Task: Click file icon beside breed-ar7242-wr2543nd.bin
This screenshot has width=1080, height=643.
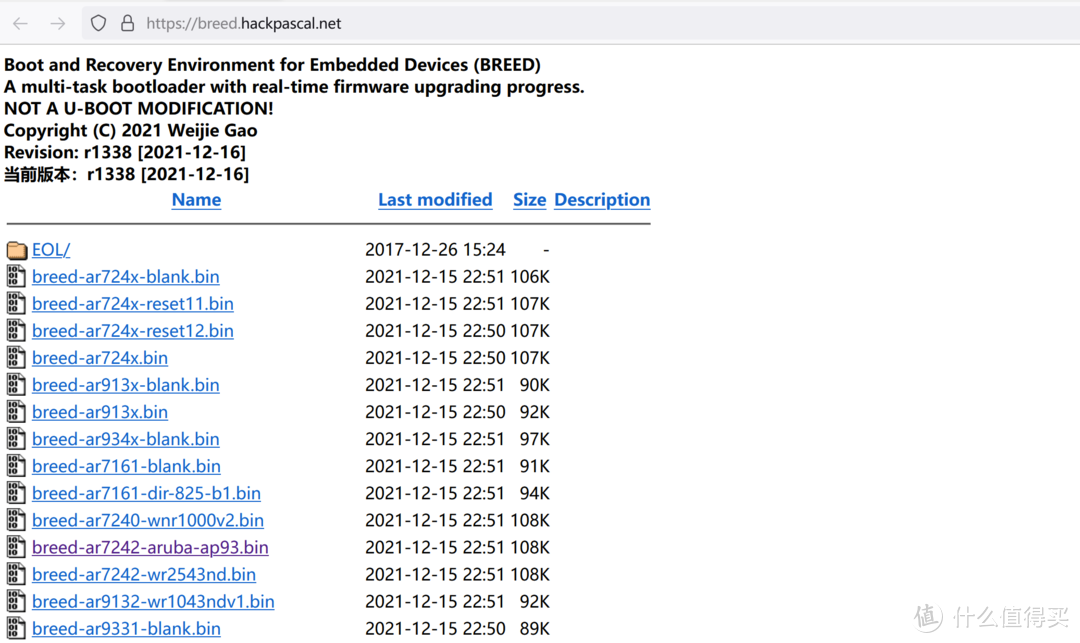Action: (16, 574)
